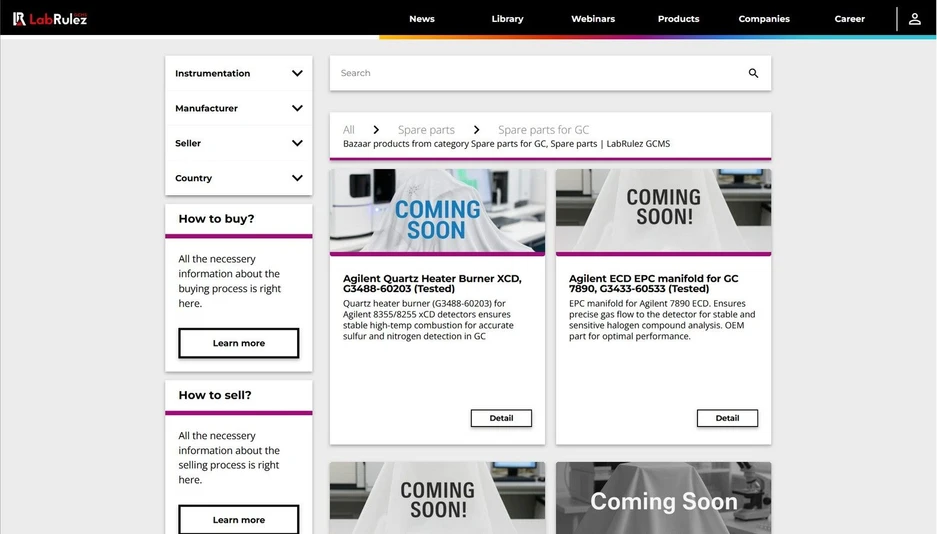Open the Webinars page
This screenshot has height=534, width=937.
[593, 19]
